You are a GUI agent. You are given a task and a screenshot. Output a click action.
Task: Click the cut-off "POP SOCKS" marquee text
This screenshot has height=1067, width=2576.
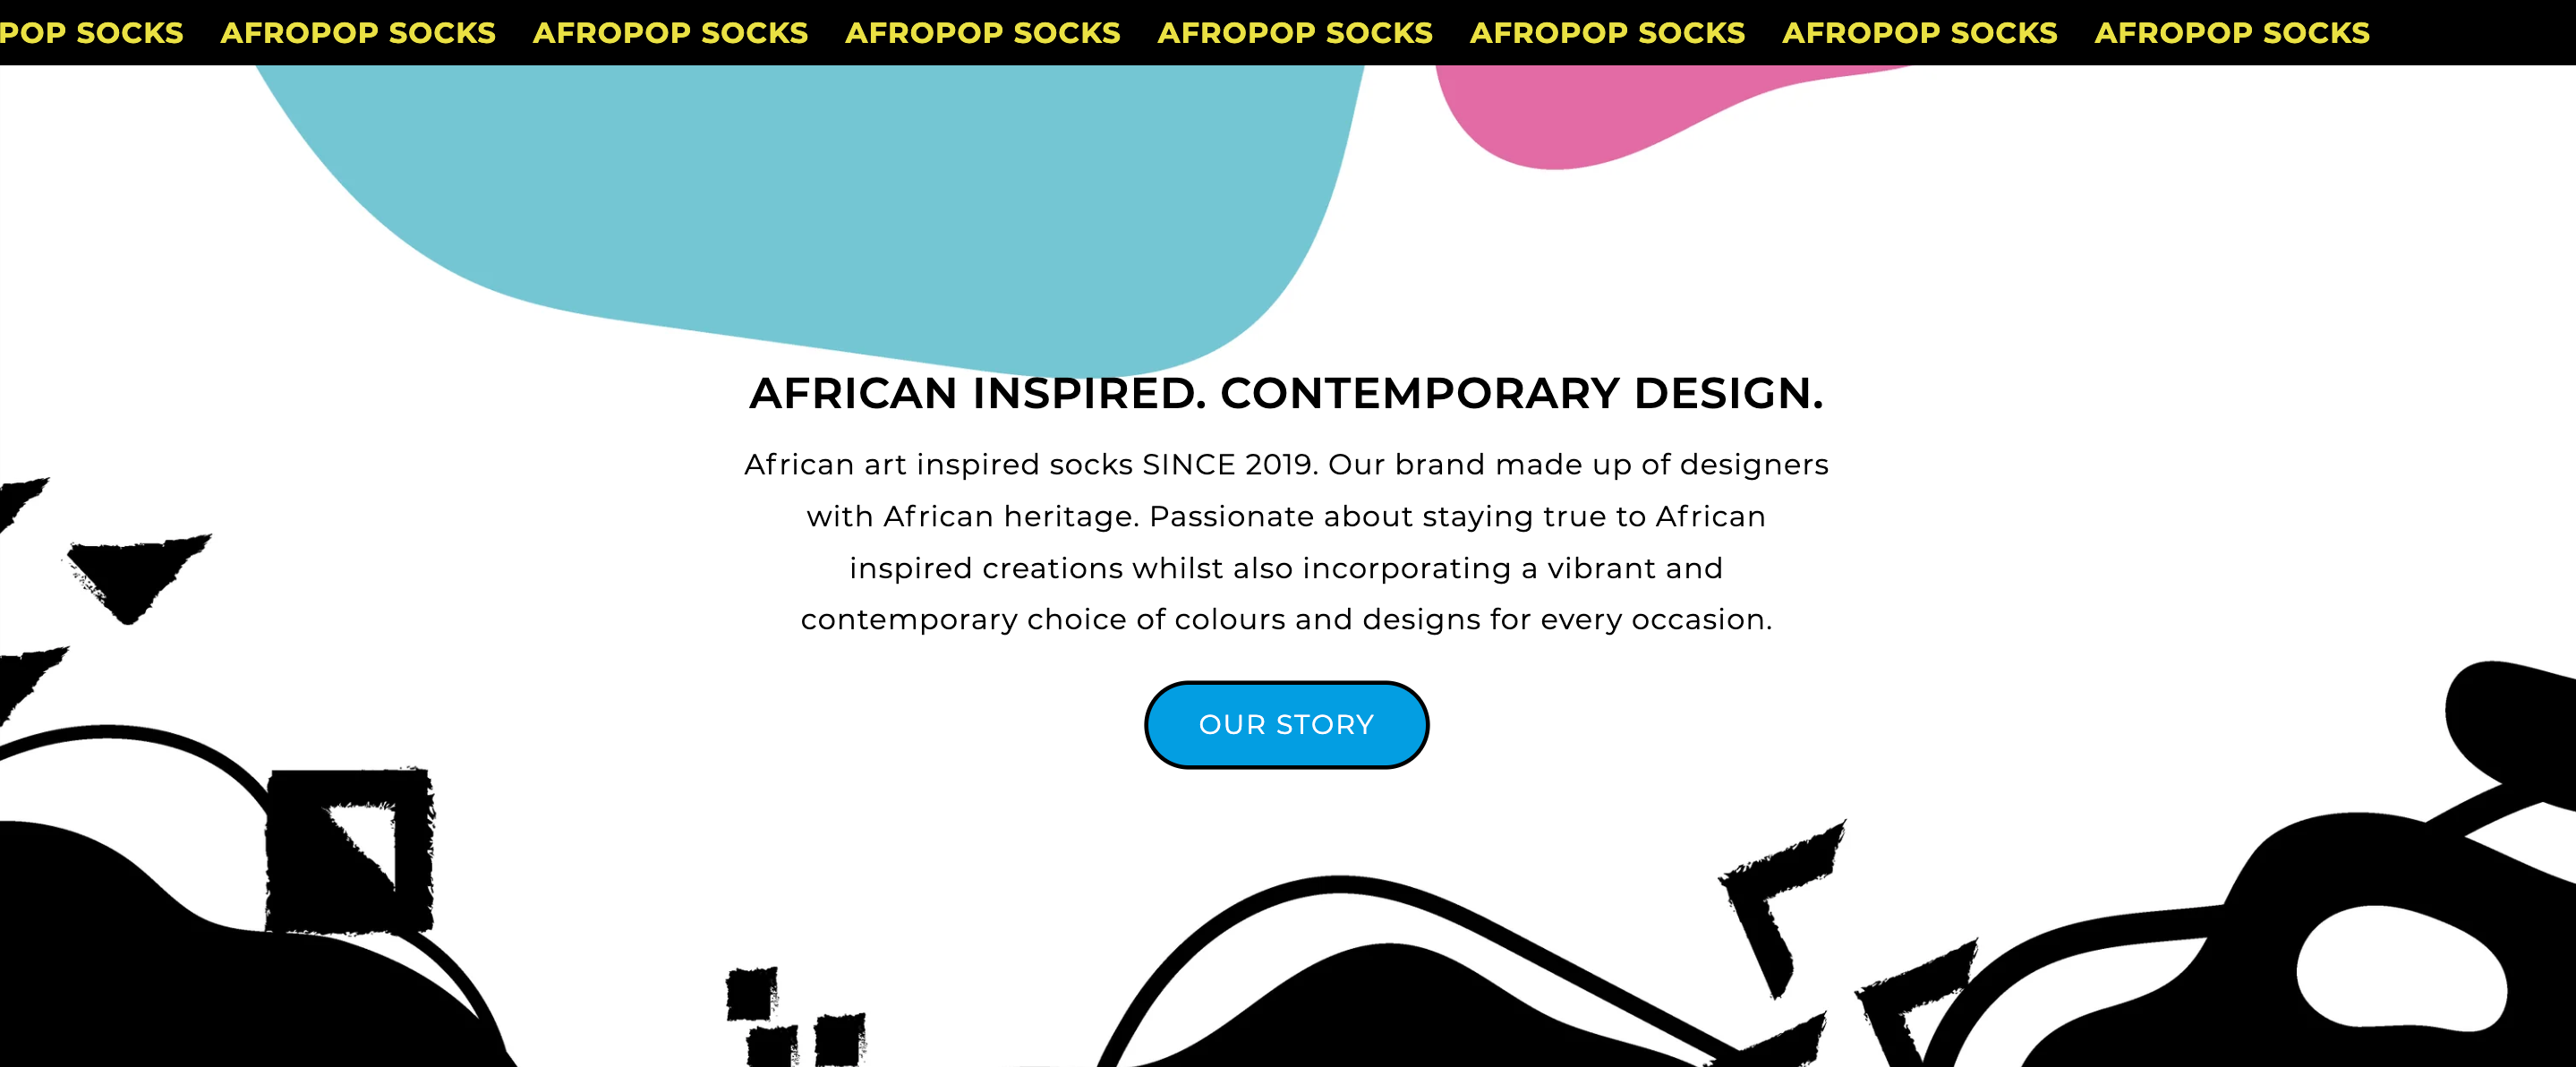pyautogui.click(x=91, y=33)
